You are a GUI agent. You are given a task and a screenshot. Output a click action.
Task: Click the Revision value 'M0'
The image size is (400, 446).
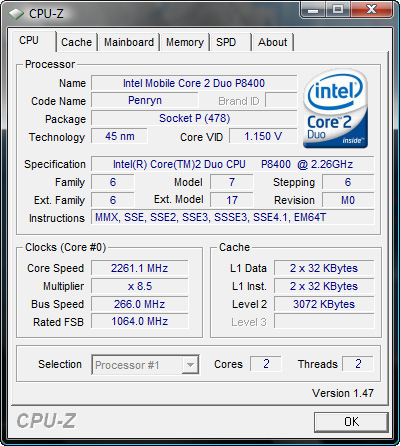coord(348,200)
